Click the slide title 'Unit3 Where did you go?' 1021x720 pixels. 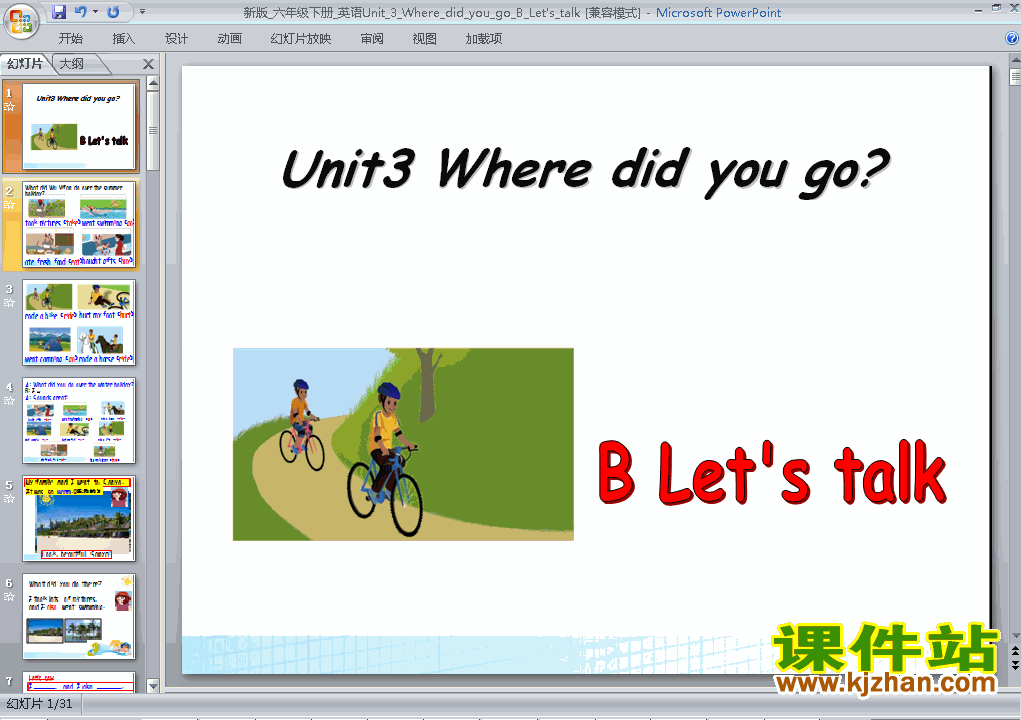click(585, 171)
